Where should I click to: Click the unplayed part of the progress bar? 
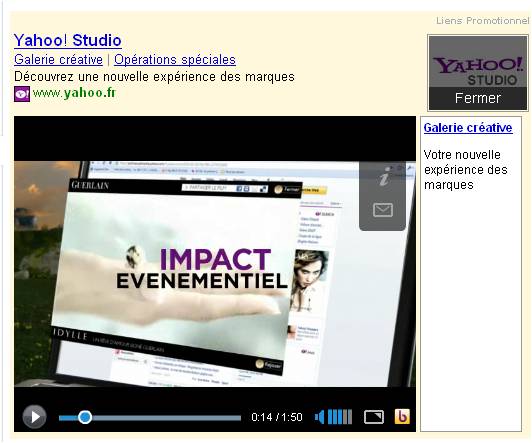coord(166,418)
